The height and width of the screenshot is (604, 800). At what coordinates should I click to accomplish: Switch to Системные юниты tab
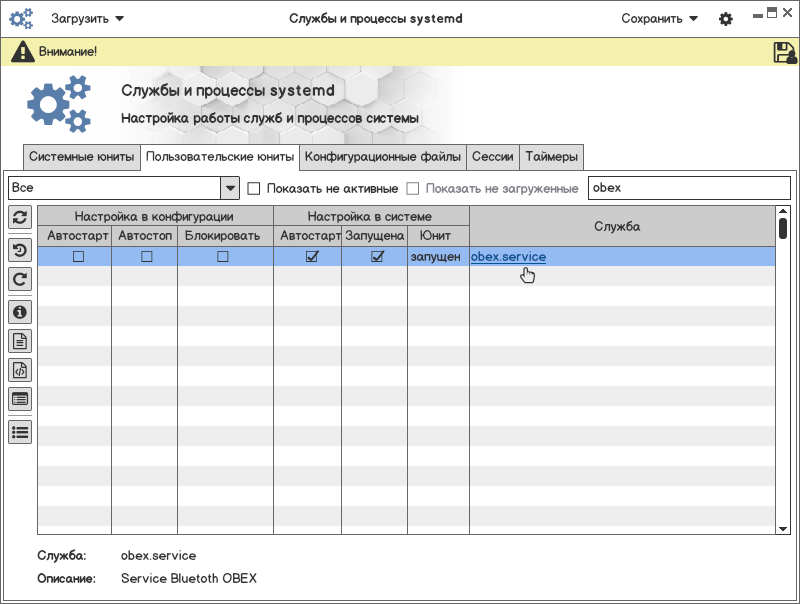tap(81, 157)
